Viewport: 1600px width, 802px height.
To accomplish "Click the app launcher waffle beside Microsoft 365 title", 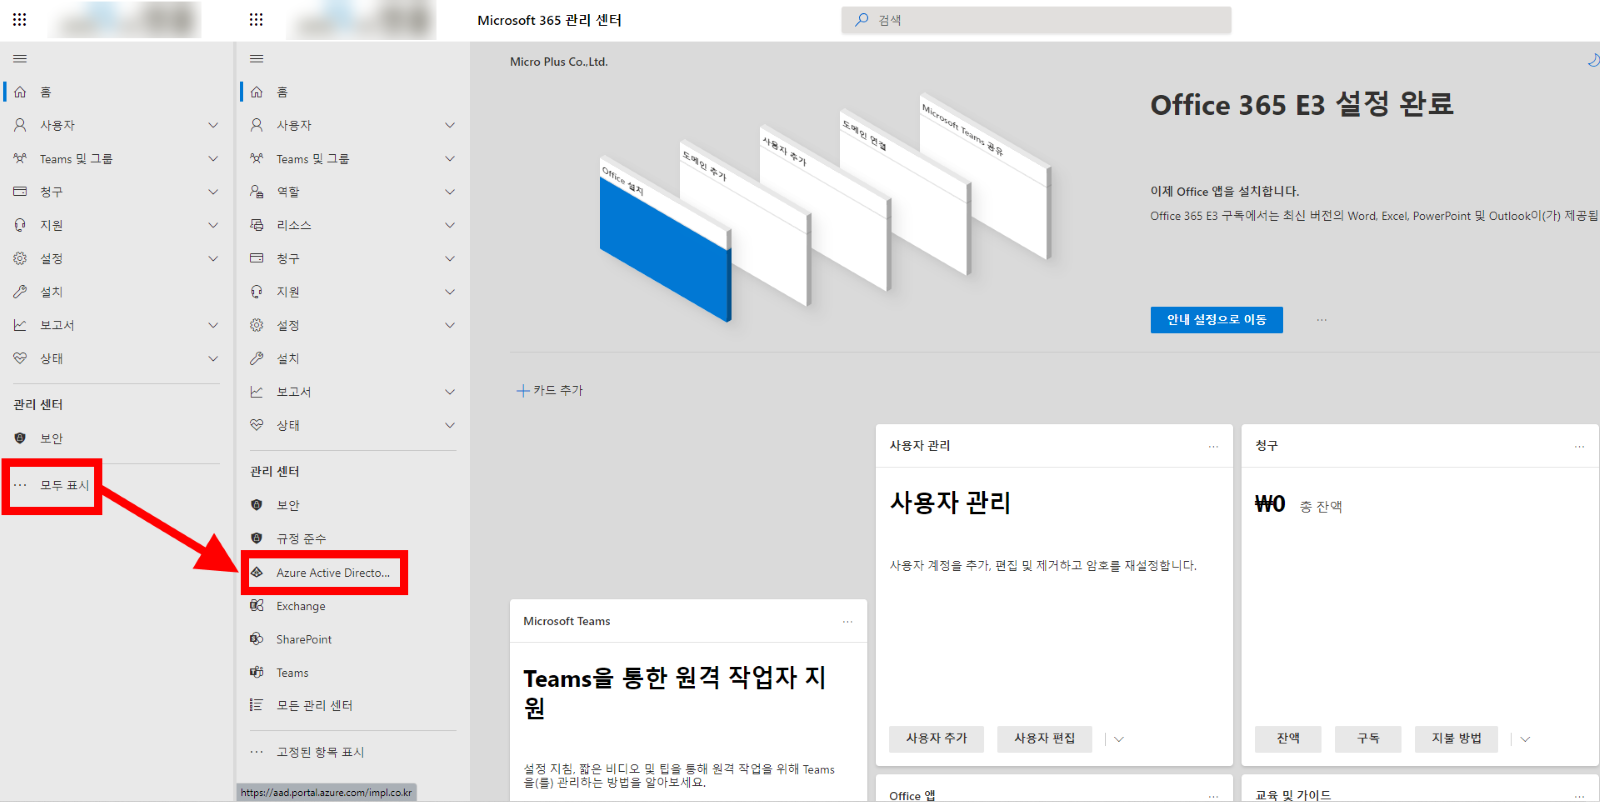I will click(256, 19).
